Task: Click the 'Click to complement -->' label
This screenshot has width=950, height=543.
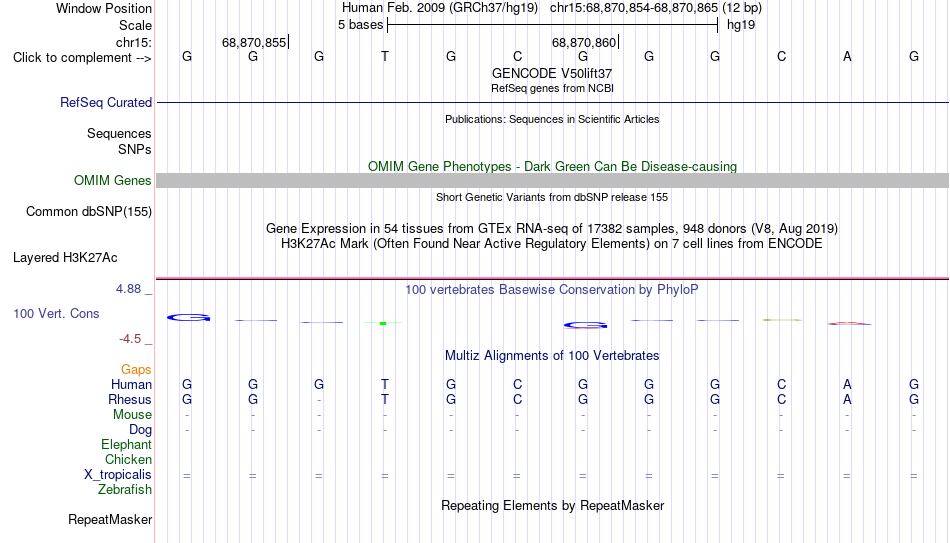Action: coord(82,58)
